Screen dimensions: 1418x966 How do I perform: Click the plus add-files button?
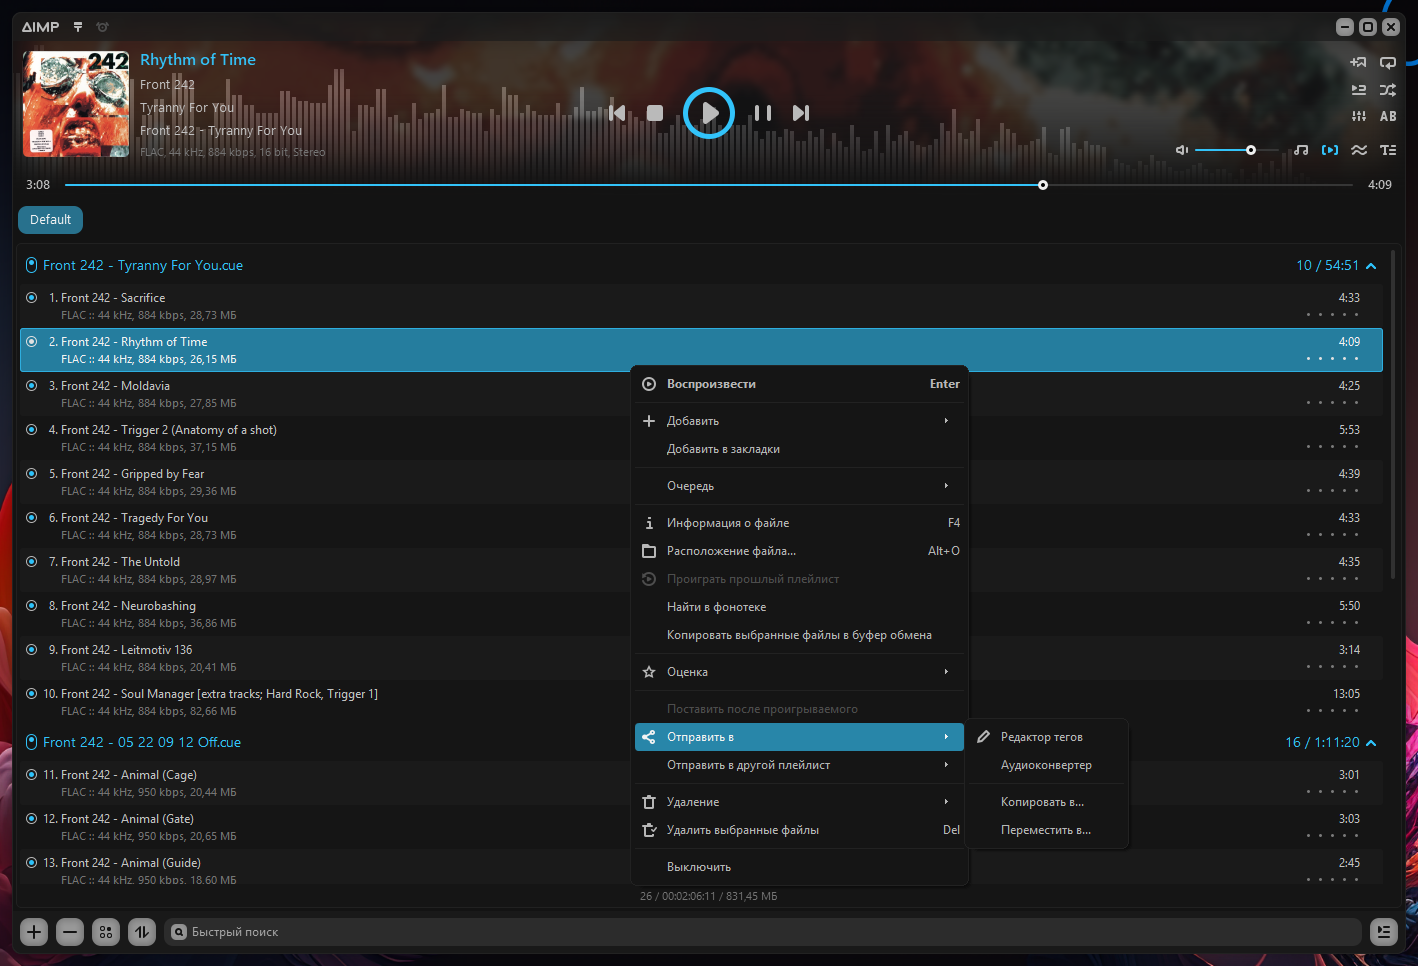coord(34,932)
